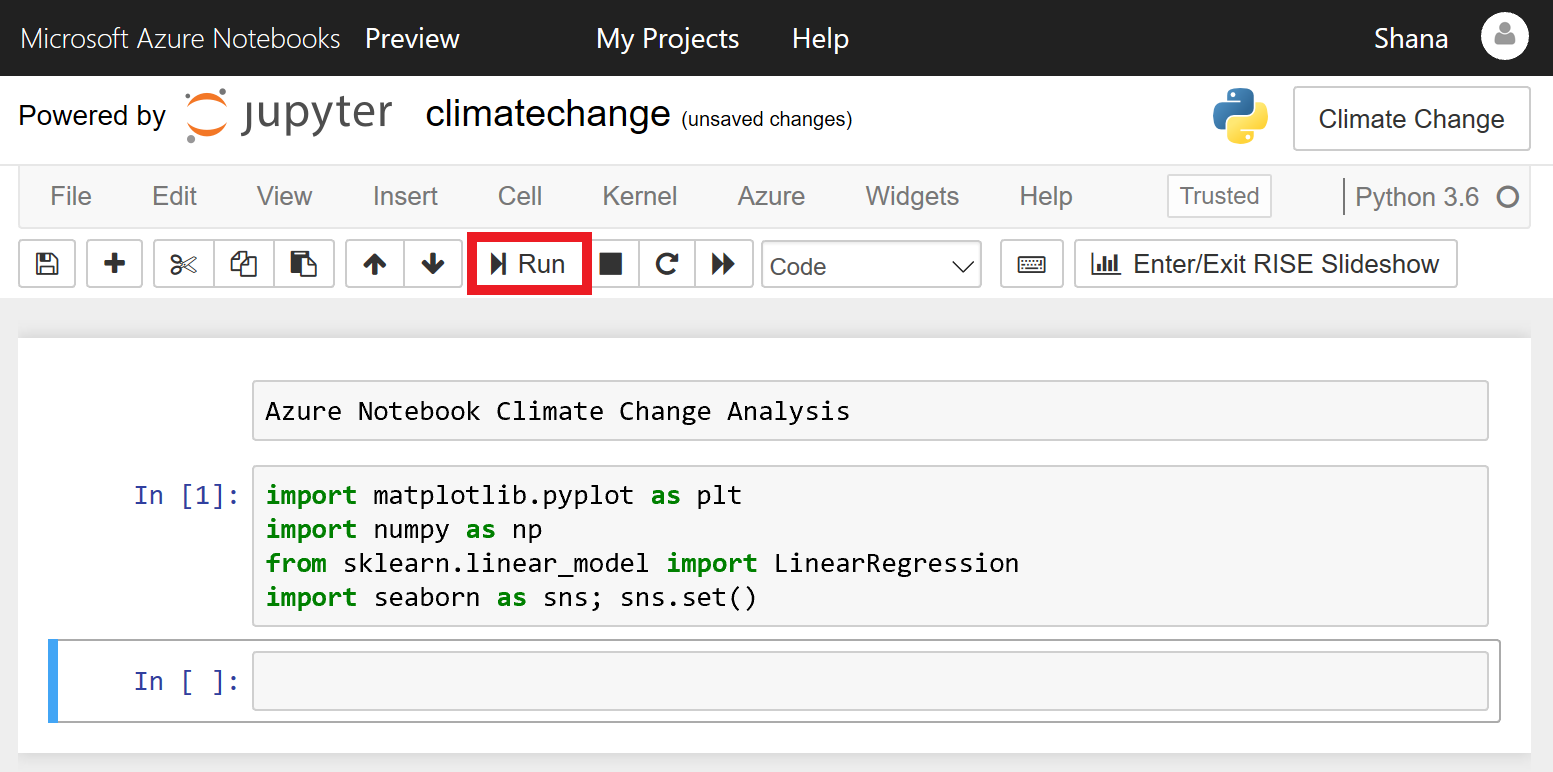Move selected cell up with the arrow

(x=375, y=264)
